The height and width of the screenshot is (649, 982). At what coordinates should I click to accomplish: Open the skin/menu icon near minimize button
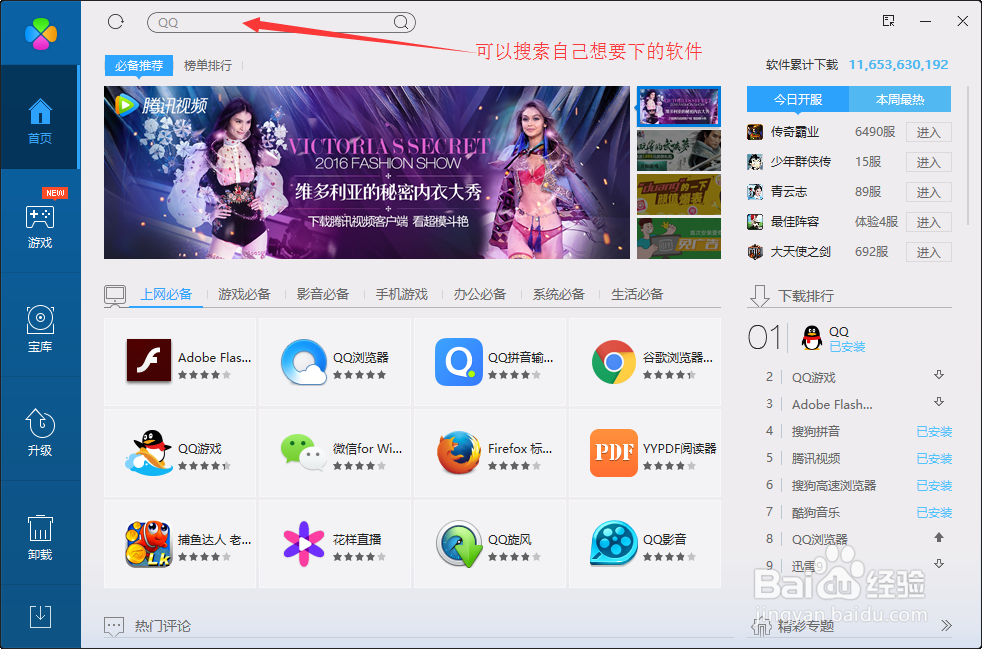click(x=889, y=21)
